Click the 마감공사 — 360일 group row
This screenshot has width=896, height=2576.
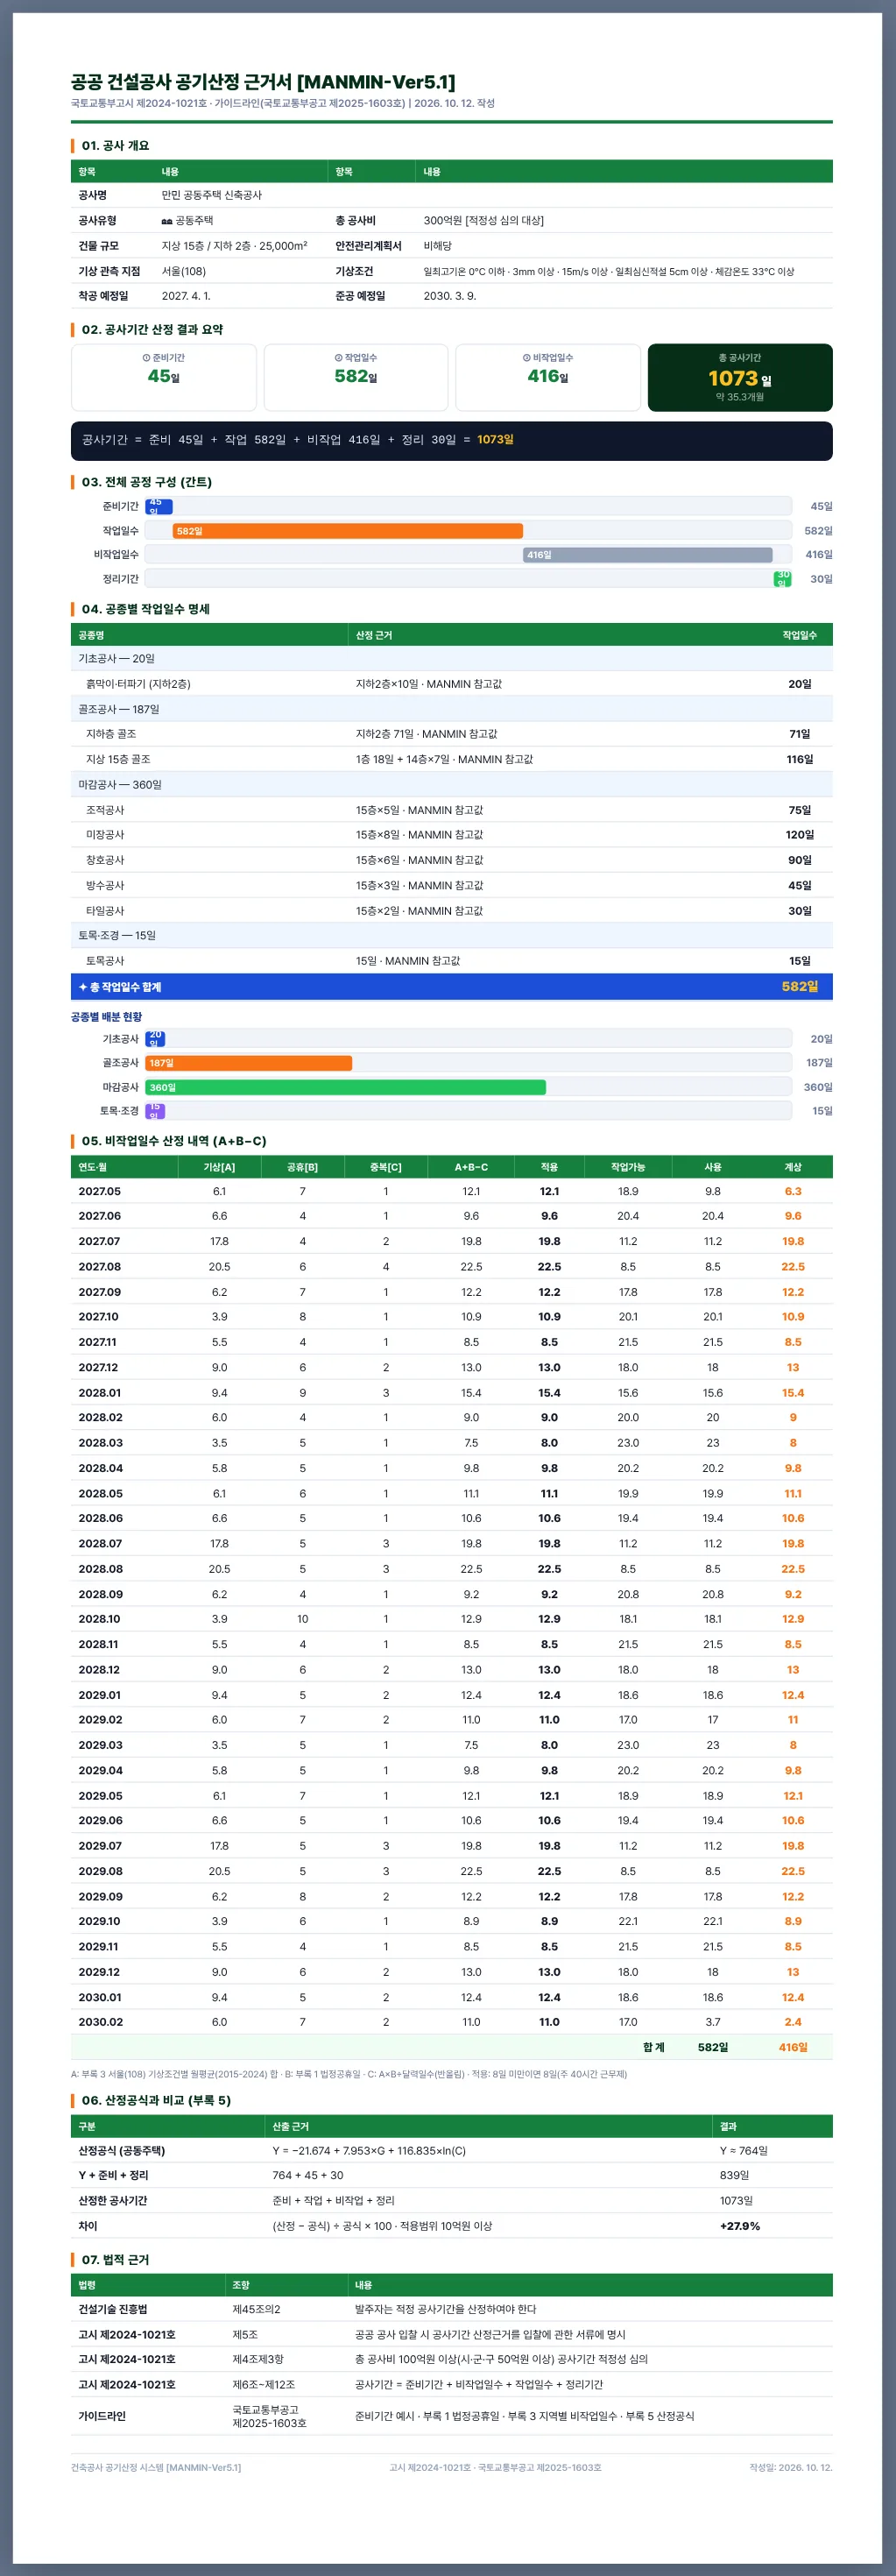click(x=452, y=785)
